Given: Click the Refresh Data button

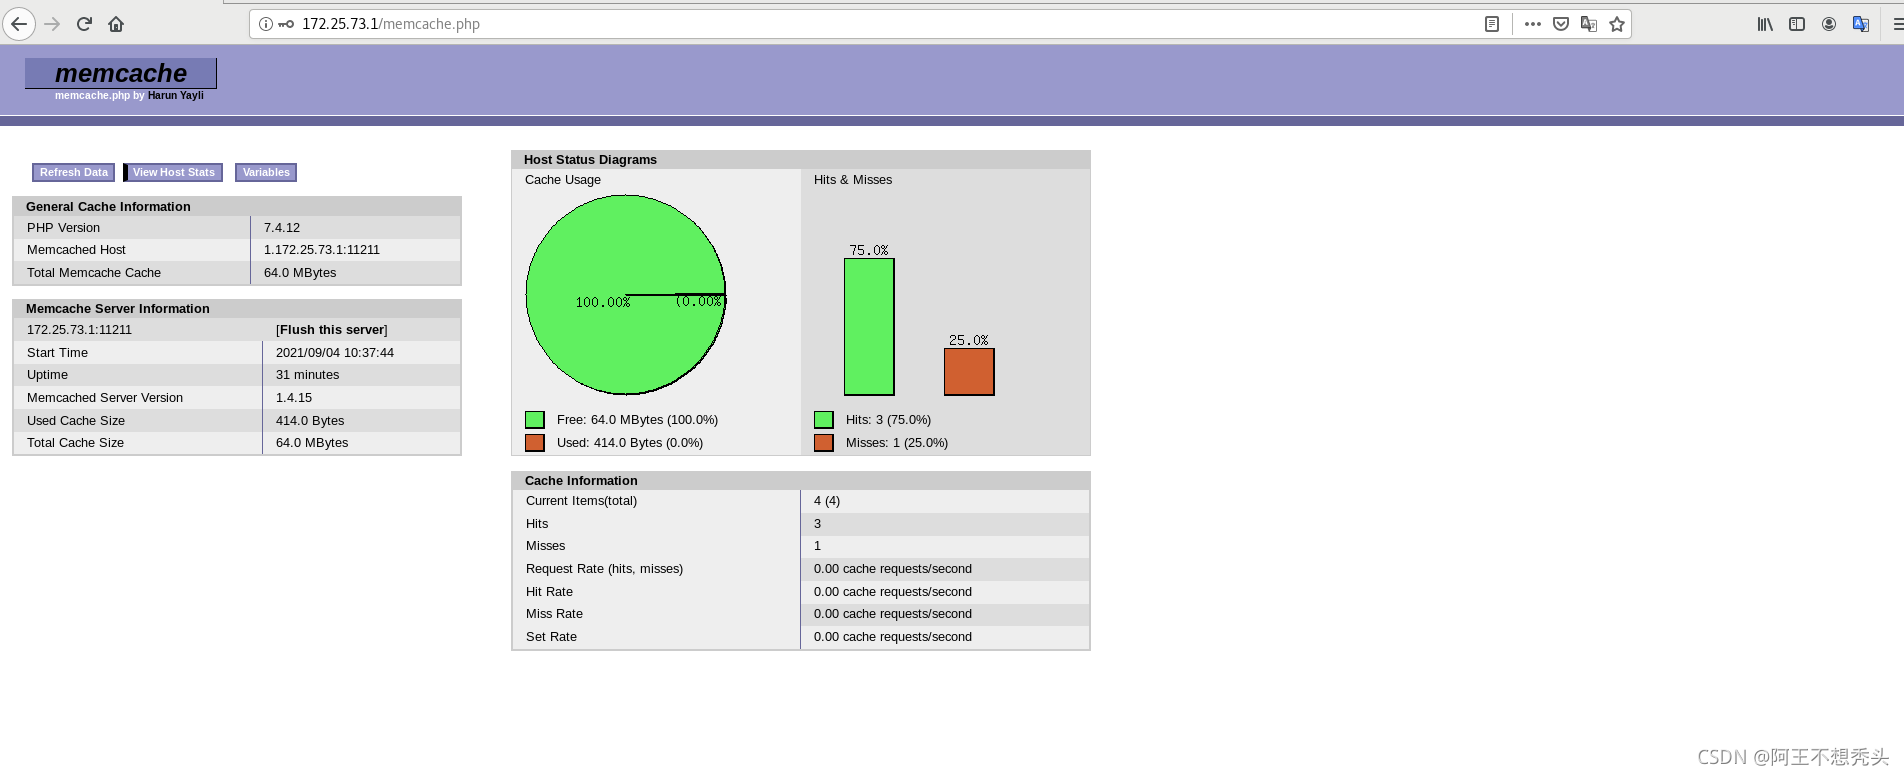Looking at the screenshot, I should point(74,172).
